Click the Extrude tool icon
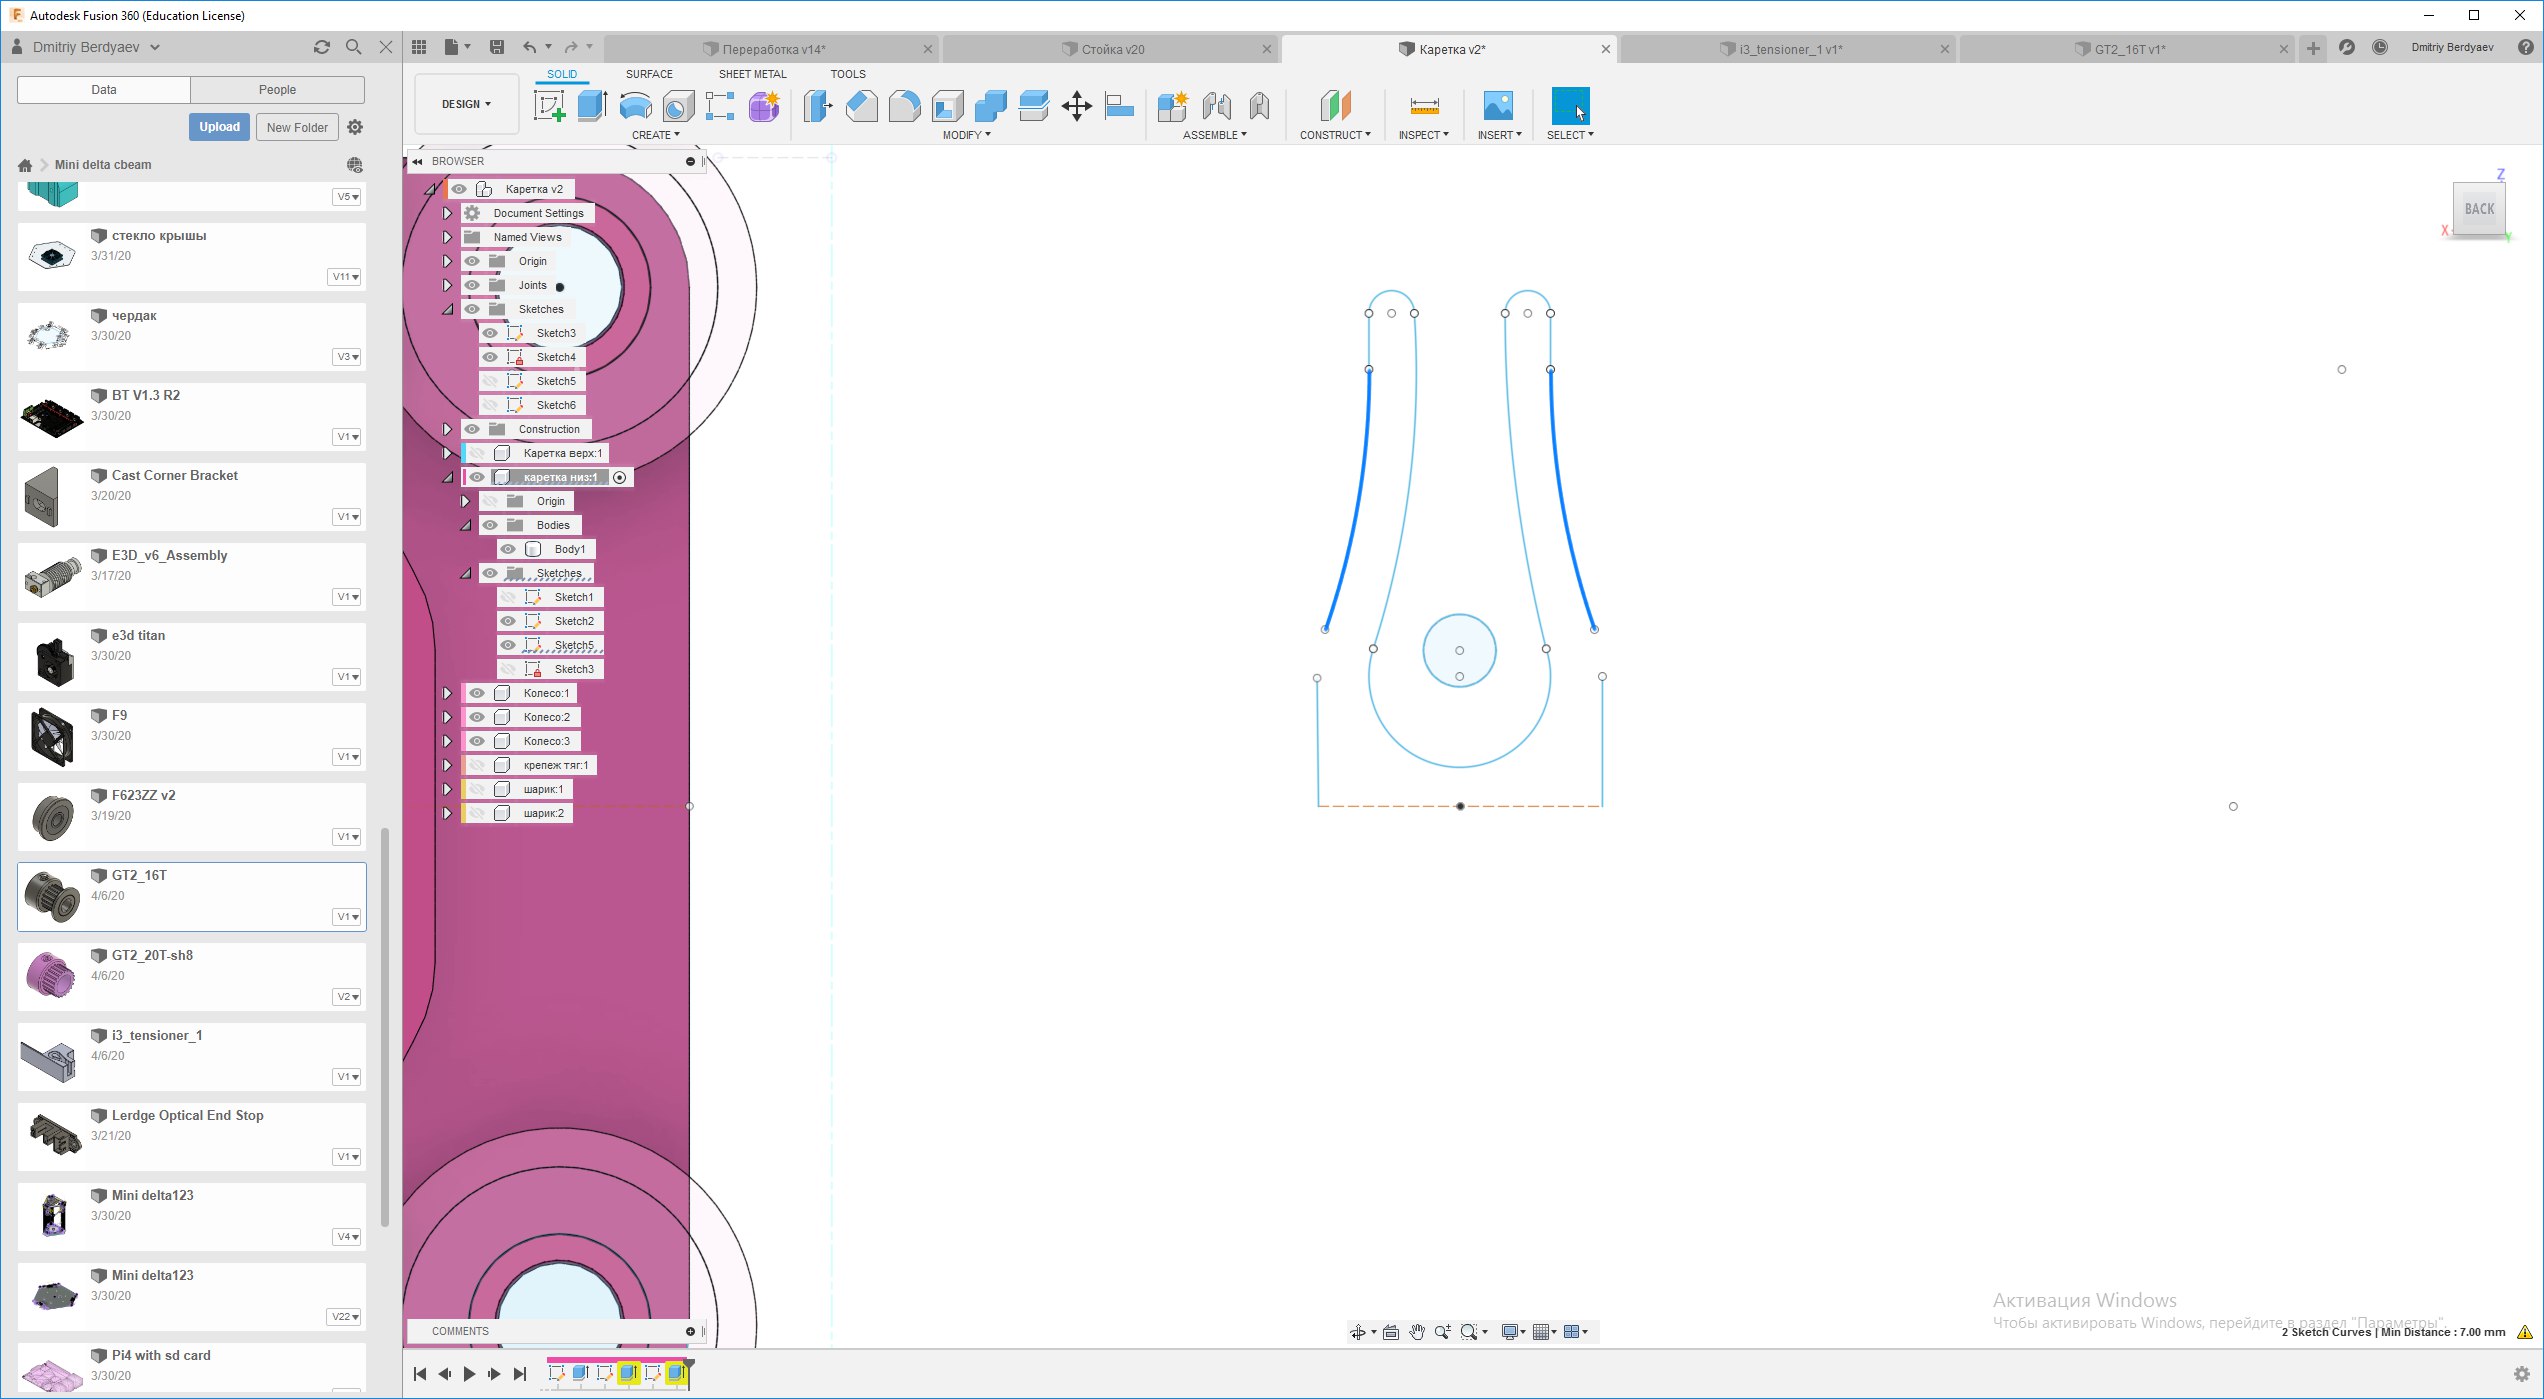Viewport: 2544px width, 1399px height. [x=592, y=106]
